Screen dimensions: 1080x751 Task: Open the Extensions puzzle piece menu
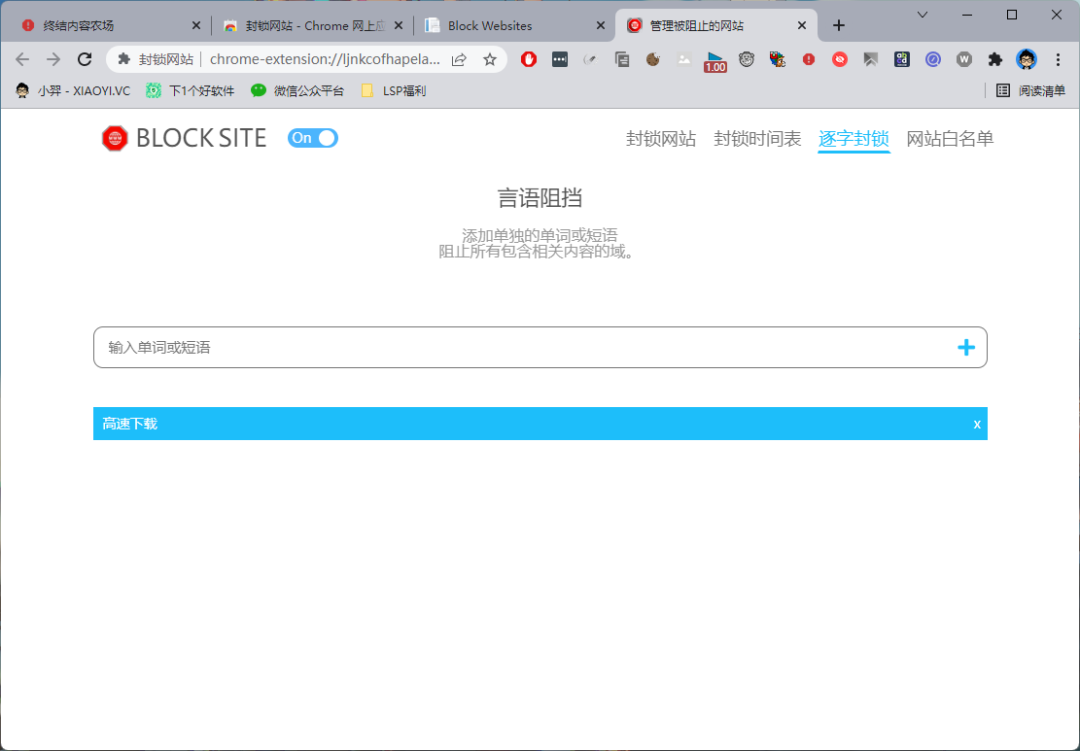[995, 60]
